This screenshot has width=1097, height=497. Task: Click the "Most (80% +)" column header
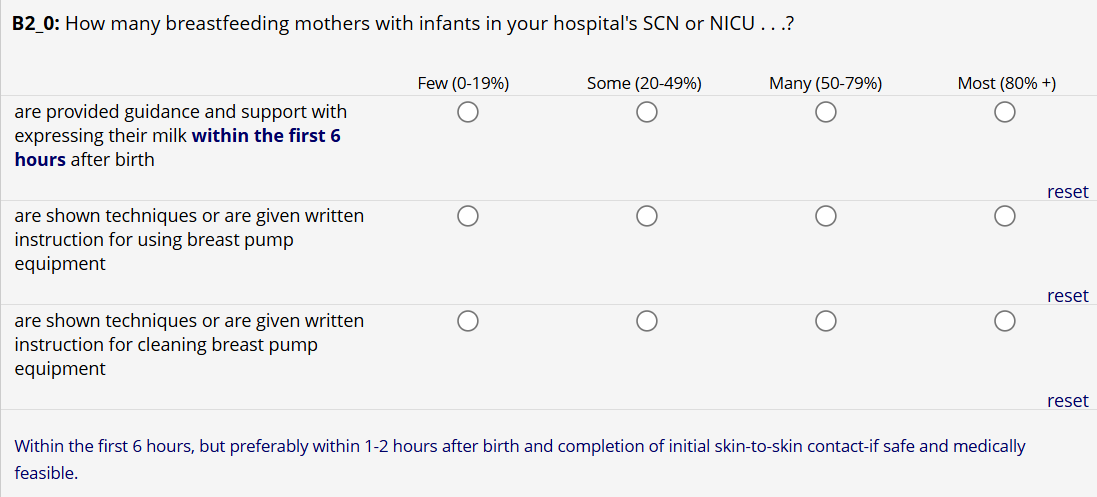click(1006, 83)
